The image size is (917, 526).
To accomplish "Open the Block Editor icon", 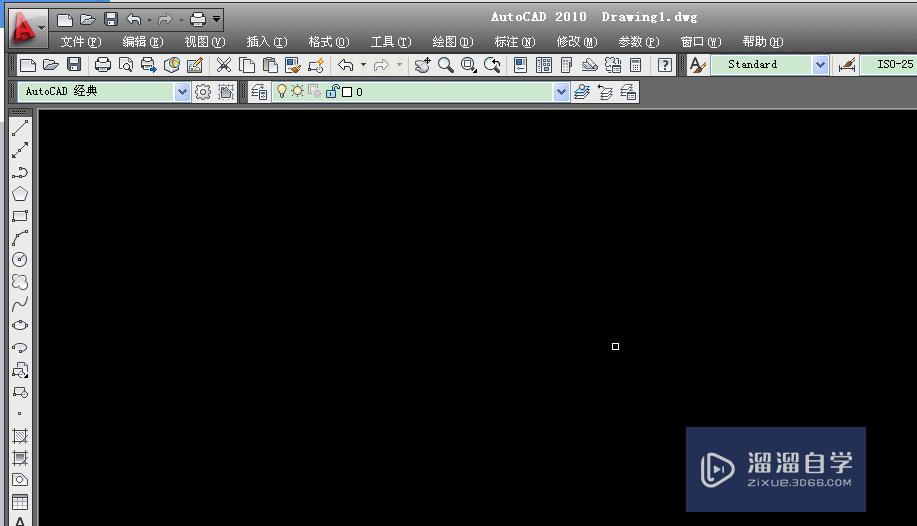I will [316, 65].
